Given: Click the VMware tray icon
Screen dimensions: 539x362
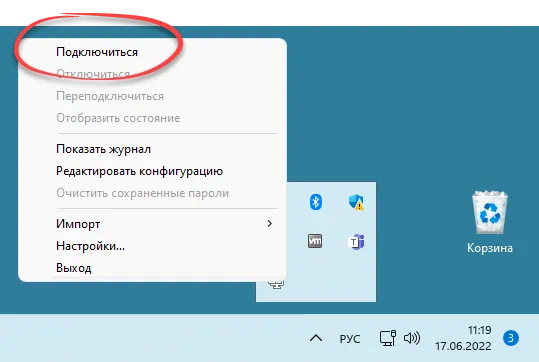Looking at the screenshot, I should [x=315, y=241].
